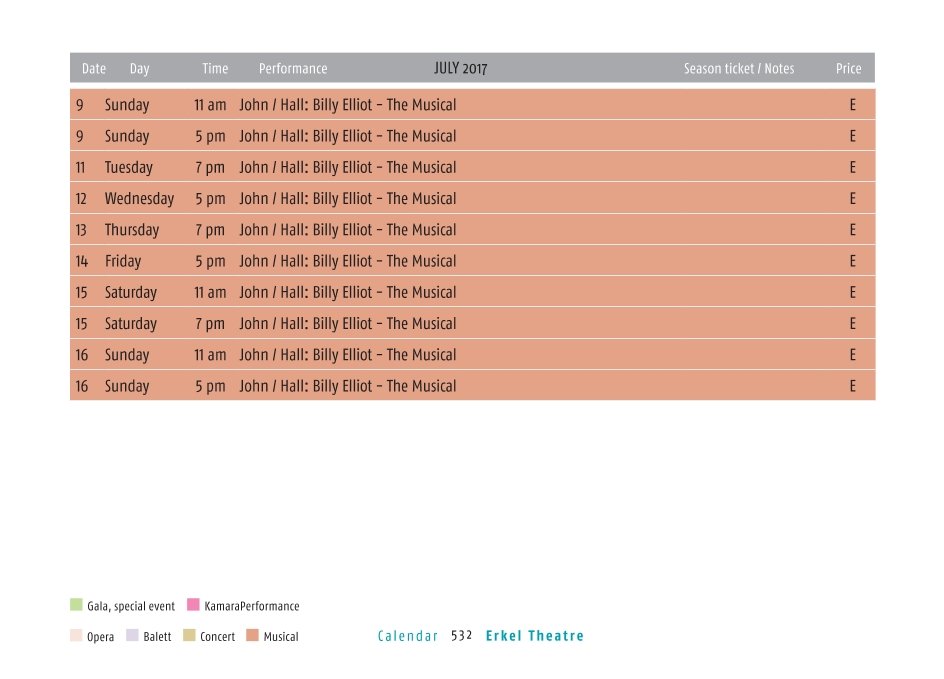The height and width of the screenshot is (679, 944).
Task: Click the Concert legend label
Action: click(217, 636)
